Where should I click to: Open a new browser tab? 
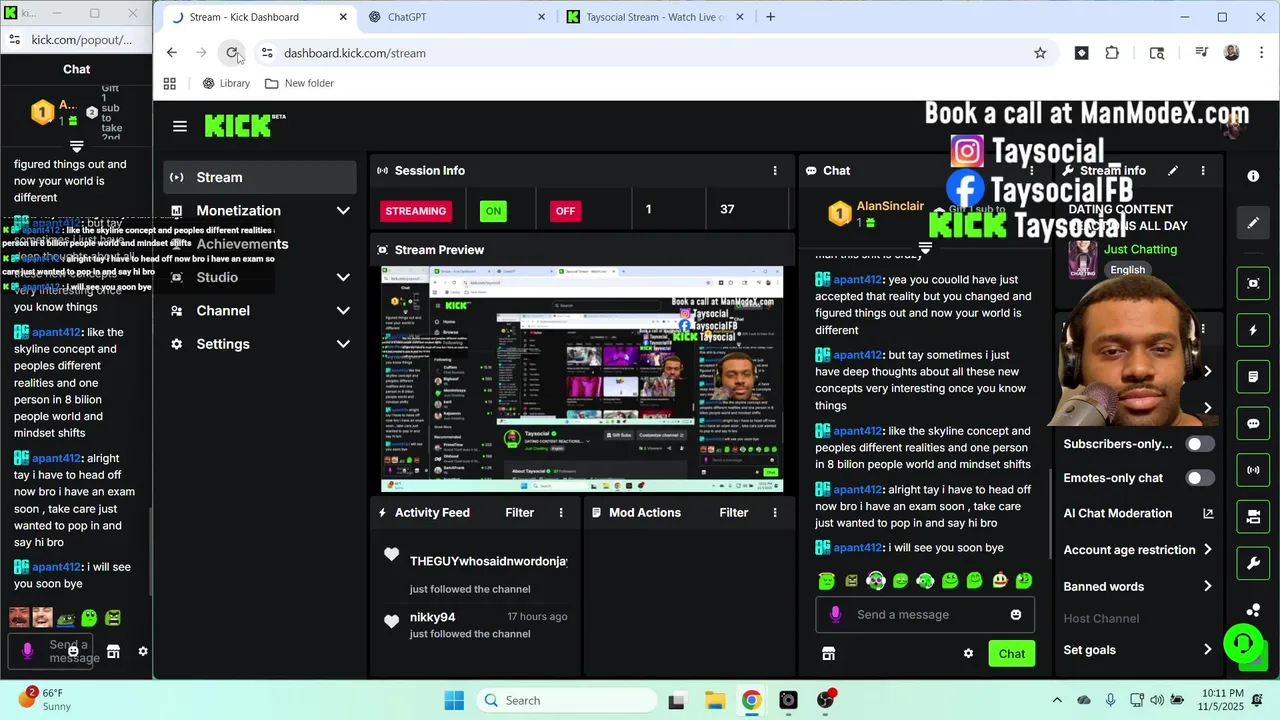coord(770,17)
